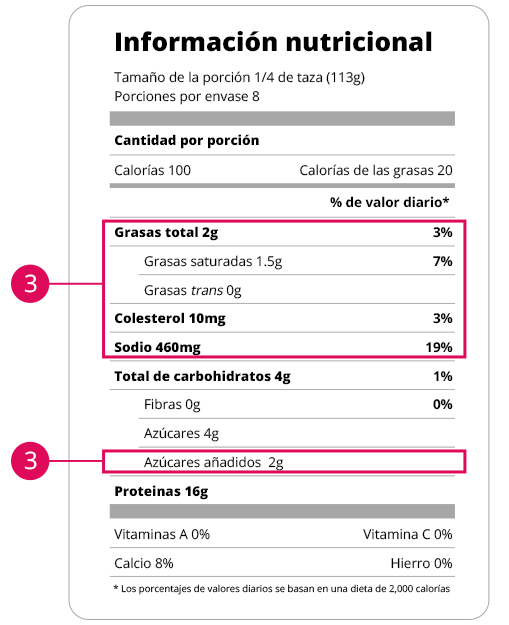Screen dimensions: 509x625
Task: Select the Calcio 8% entry
Action: [x=143, y=563]
